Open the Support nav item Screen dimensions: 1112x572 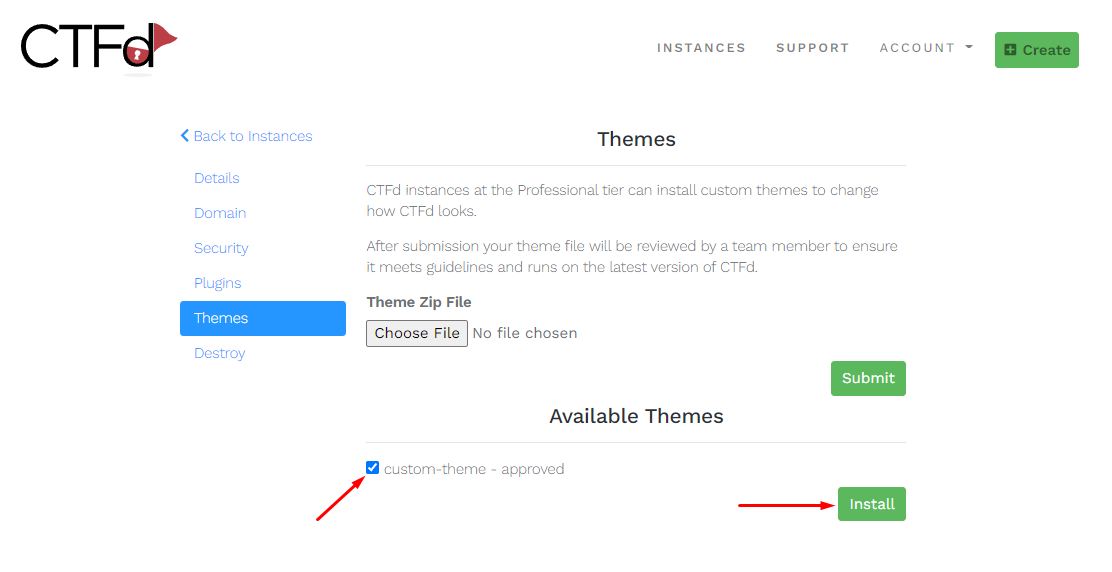[812, 48]
